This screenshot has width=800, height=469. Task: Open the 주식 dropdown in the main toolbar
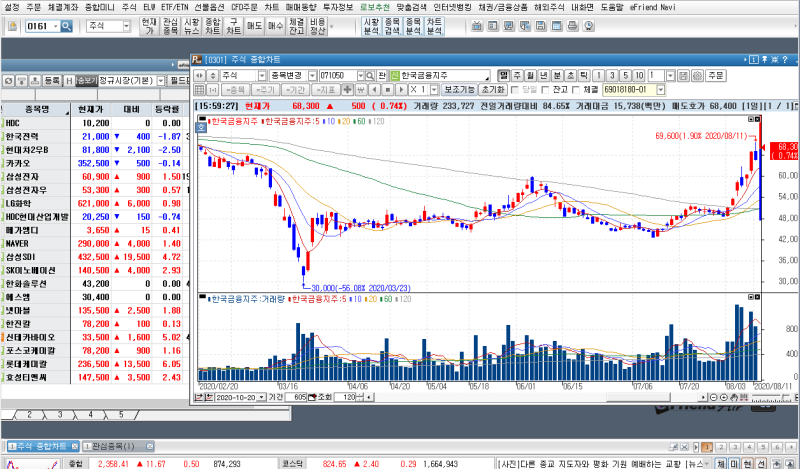click(127, 26)
